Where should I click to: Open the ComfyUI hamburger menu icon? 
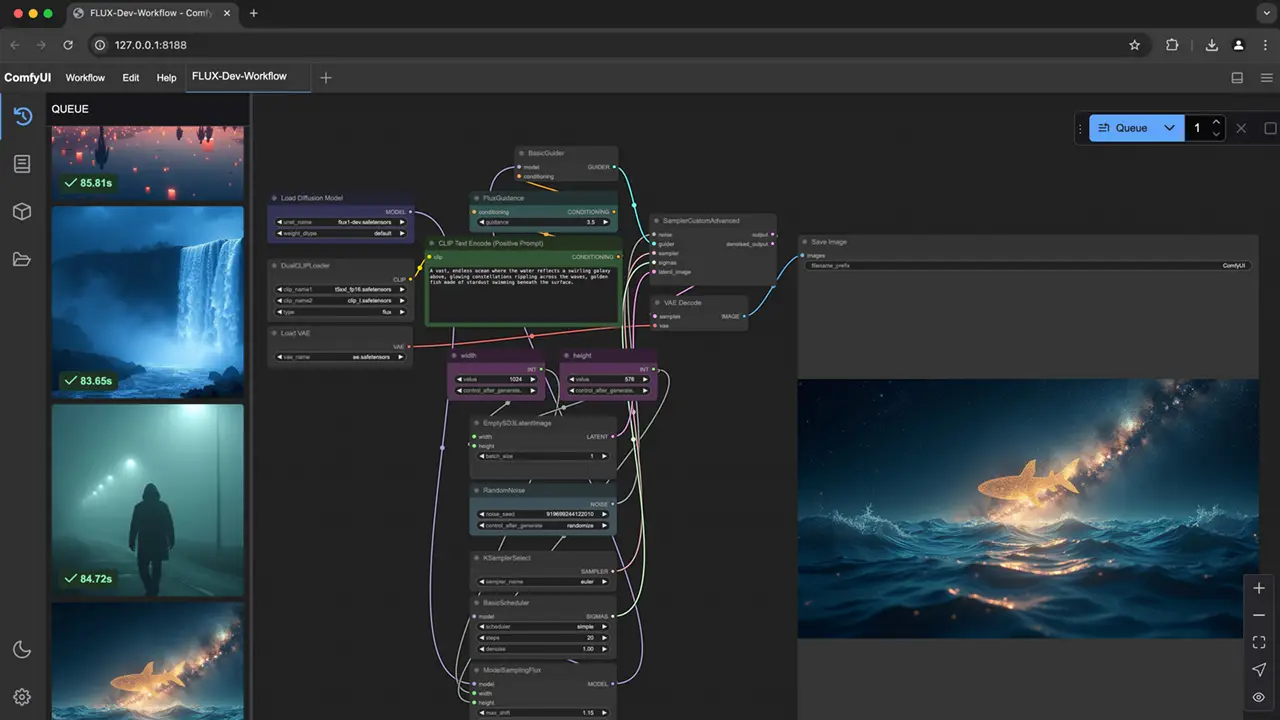click(x=1265, y=77)
